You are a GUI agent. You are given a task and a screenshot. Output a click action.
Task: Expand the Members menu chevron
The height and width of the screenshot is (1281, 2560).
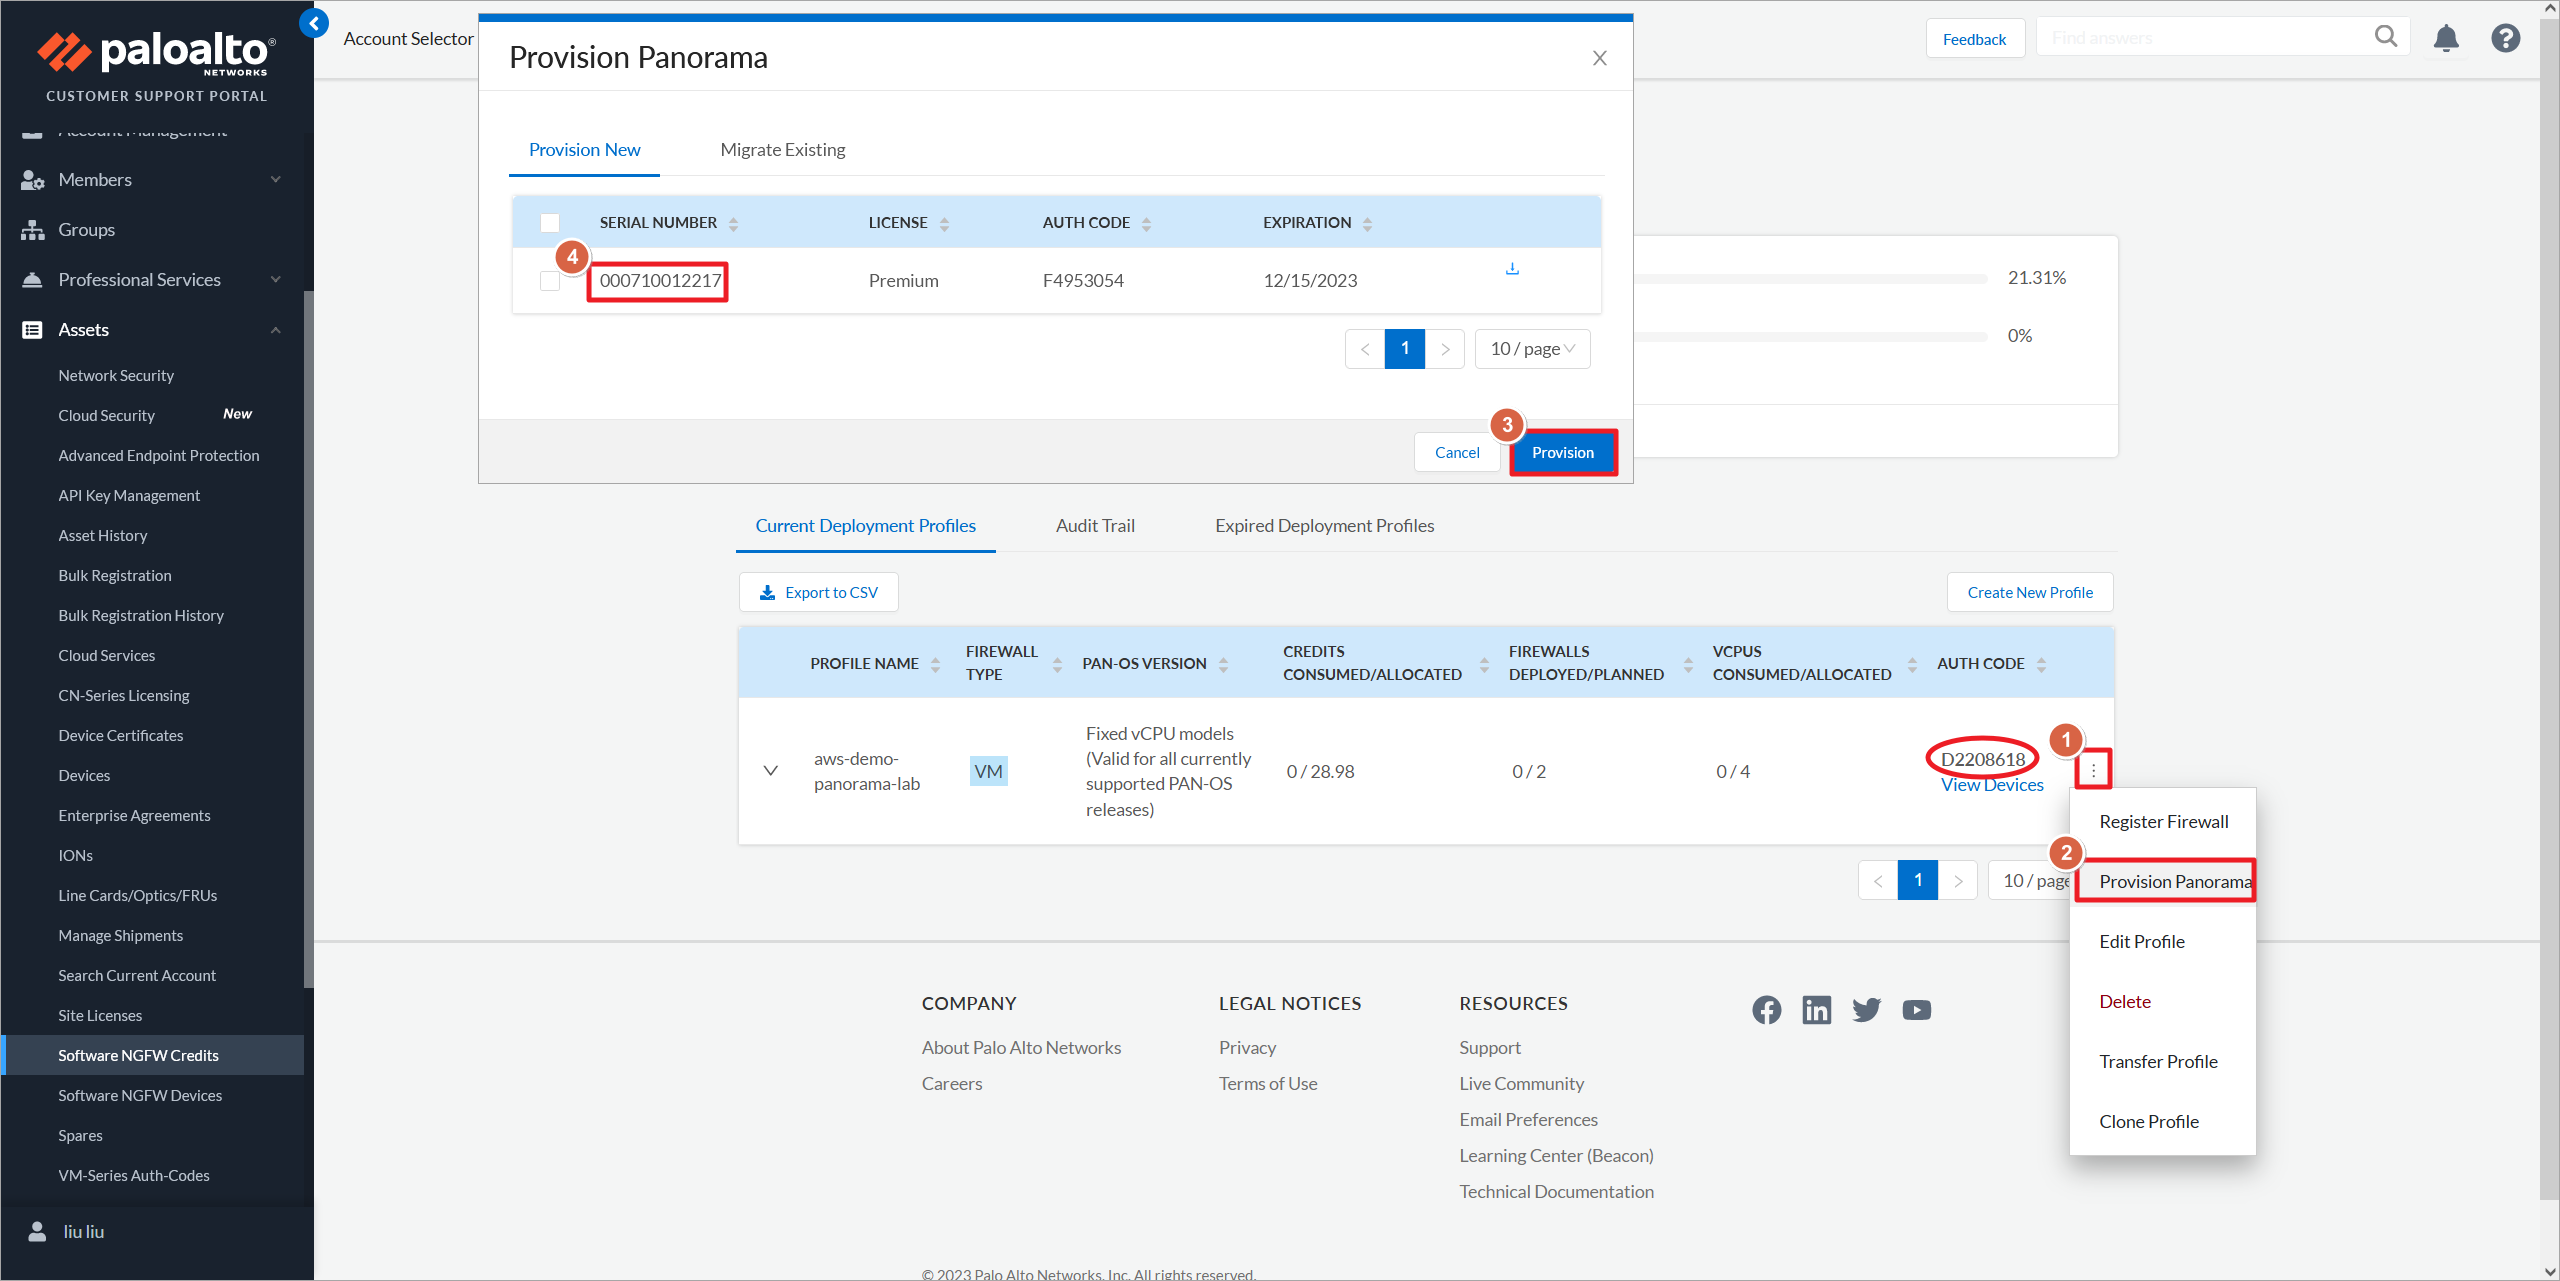click(276, 180)
